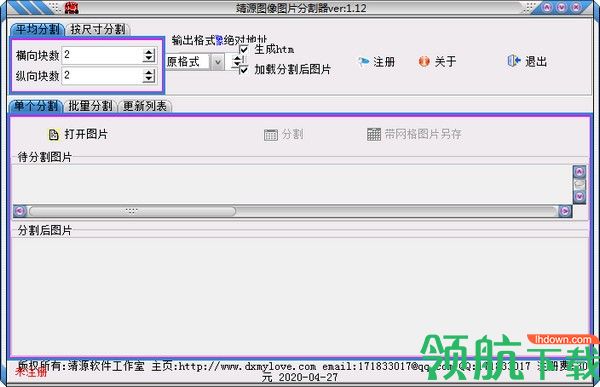
Task: Select the 单个分割 tab
Action: tap(36, 106)
